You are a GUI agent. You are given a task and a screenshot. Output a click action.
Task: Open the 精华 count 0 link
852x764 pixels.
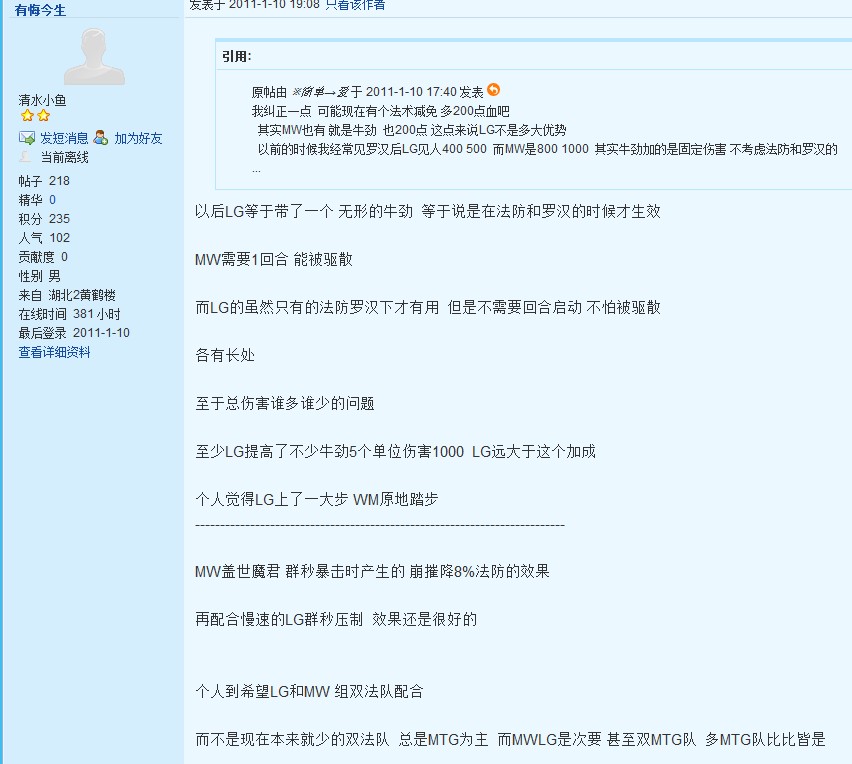point(52,200)
